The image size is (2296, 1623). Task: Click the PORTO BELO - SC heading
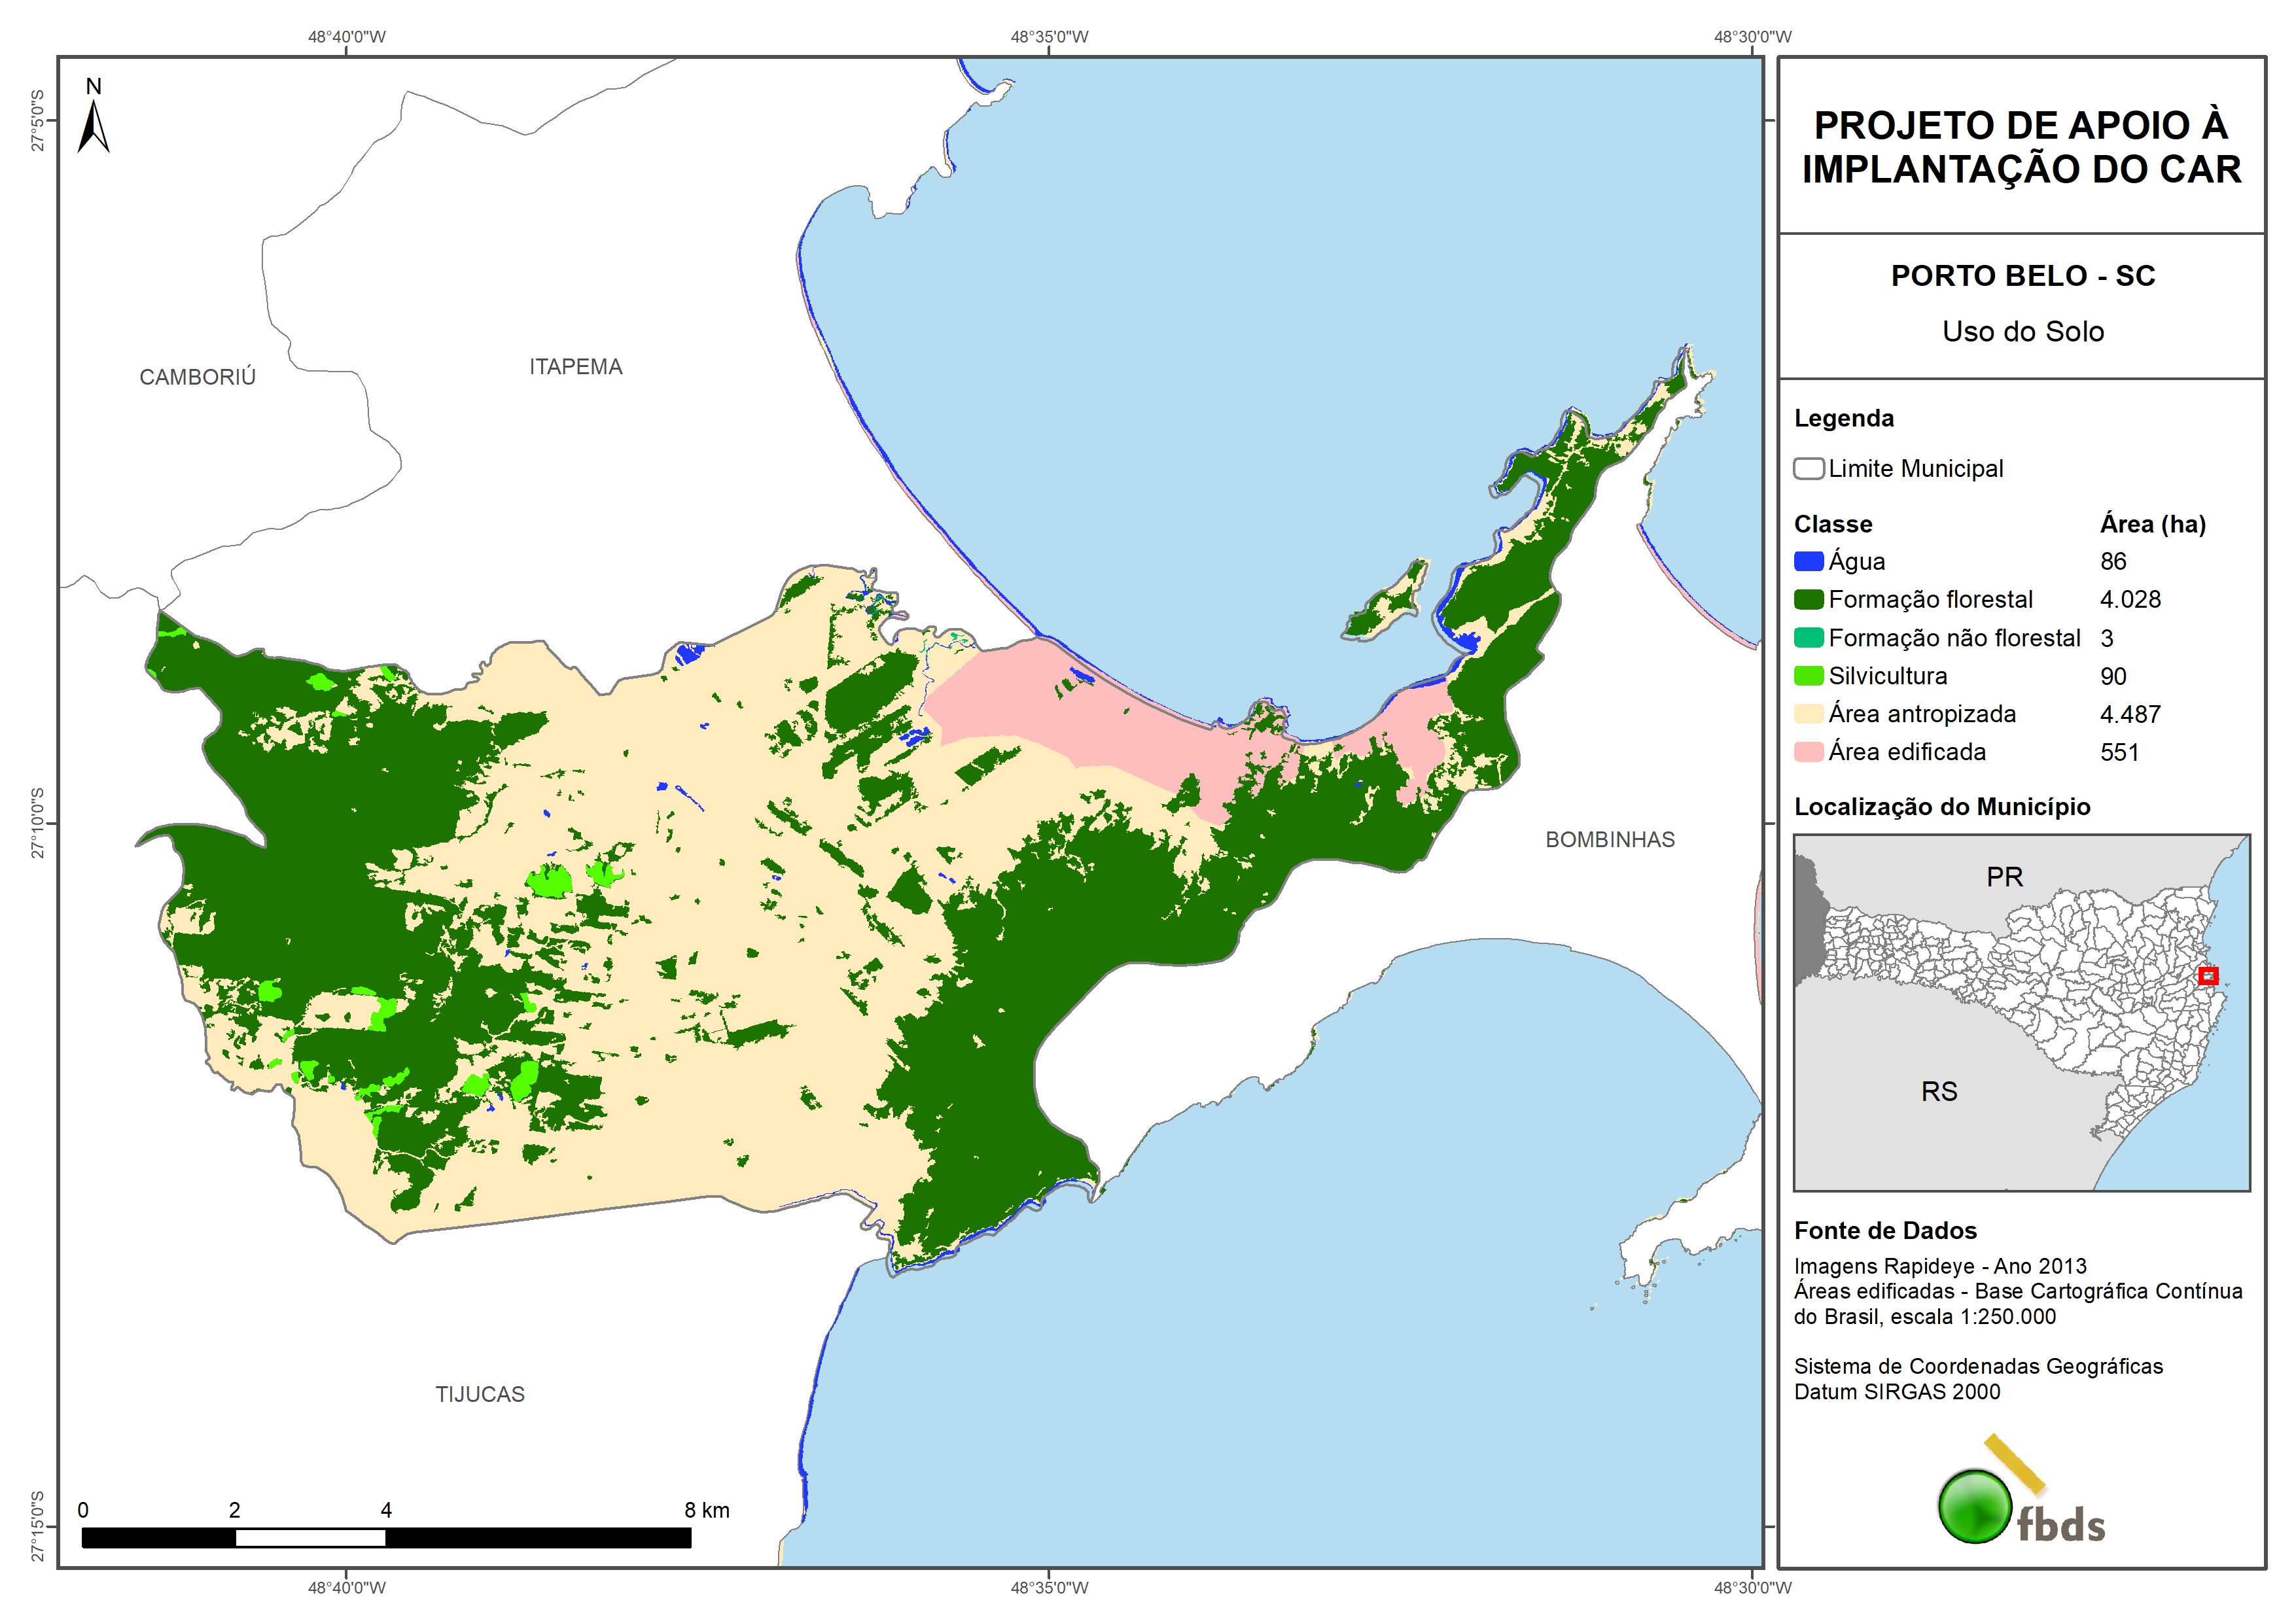(x=2022, y=276)
